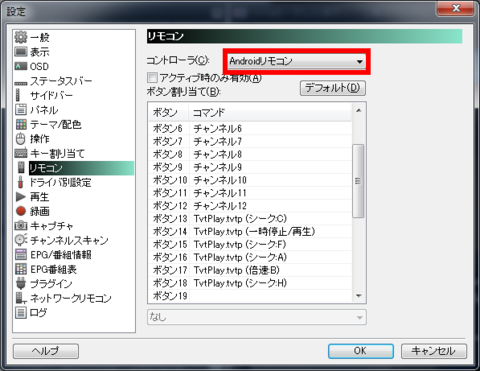Select row ボタン9 チャンネル9
480x371 pixels.
point(250,167)
